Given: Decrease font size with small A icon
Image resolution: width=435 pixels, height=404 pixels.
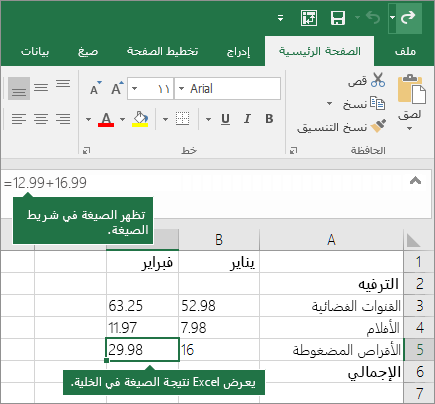Looking at the screenshot, I should pos(95,88).
